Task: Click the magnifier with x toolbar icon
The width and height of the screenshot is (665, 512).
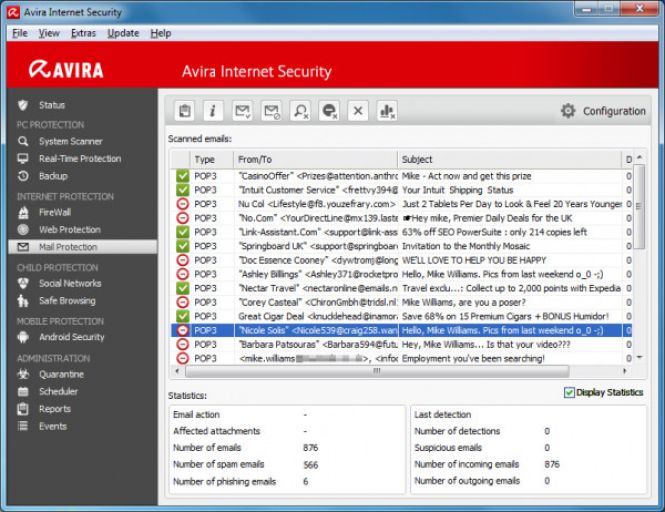Action: 301,111
